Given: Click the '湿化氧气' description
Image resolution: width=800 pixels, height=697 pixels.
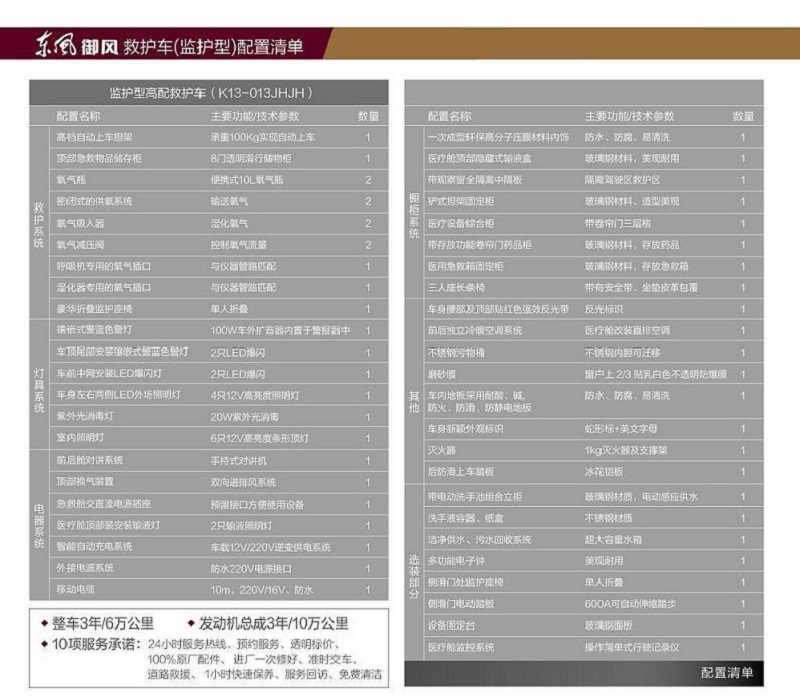Looking at the screenshot, I should coord(229,223).
